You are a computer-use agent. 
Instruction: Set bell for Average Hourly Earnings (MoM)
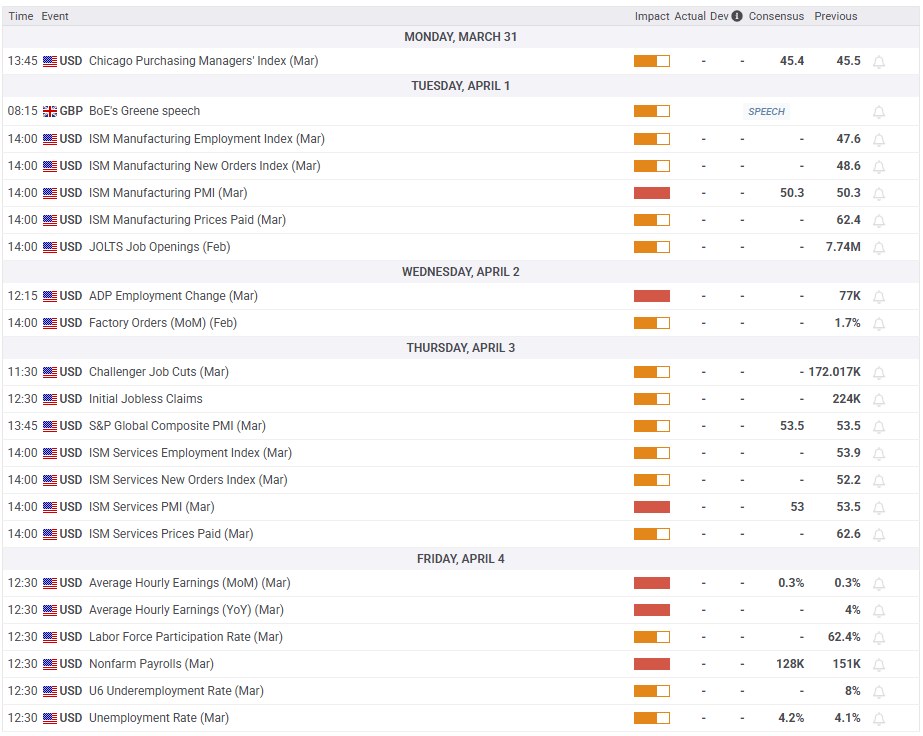pos(879,584)
